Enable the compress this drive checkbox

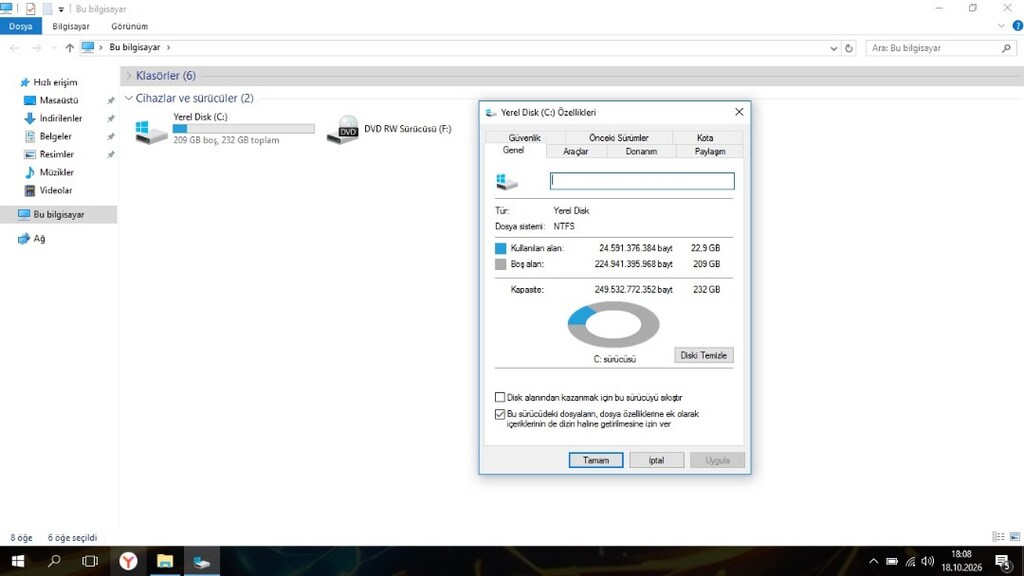point(500,397)
